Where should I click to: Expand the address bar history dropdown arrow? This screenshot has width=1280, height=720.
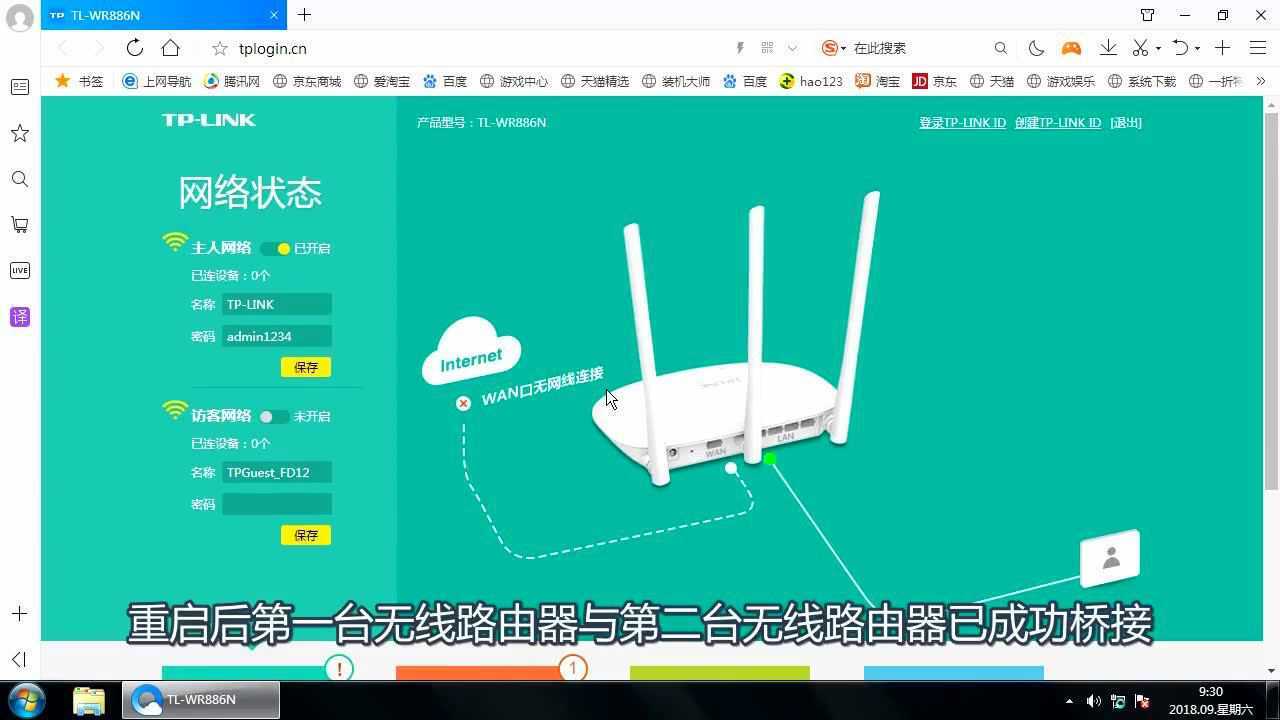pos(792,48)
